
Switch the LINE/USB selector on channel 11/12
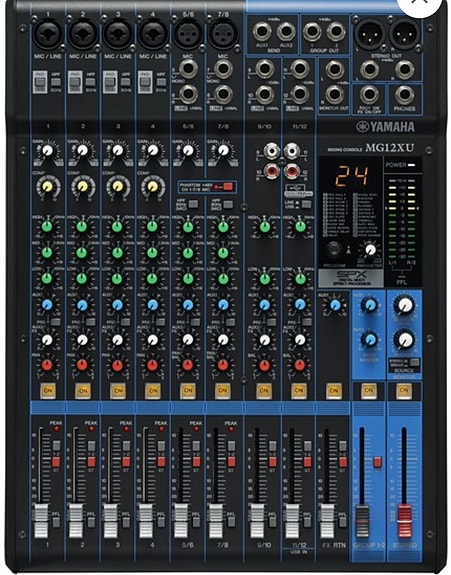point(306,204)
